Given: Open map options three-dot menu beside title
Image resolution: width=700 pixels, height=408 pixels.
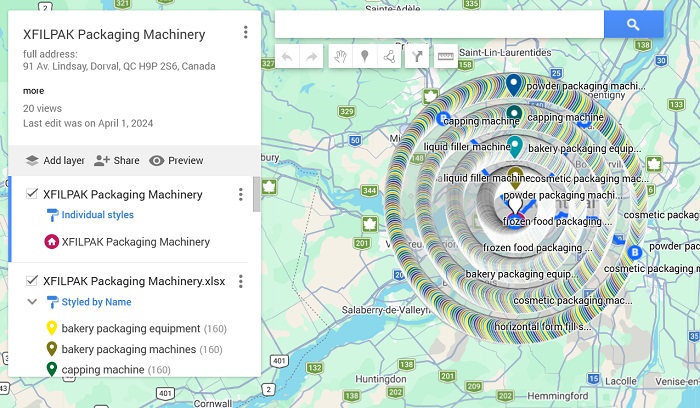Looking at the screenshot, I should [x=246, y=32].
